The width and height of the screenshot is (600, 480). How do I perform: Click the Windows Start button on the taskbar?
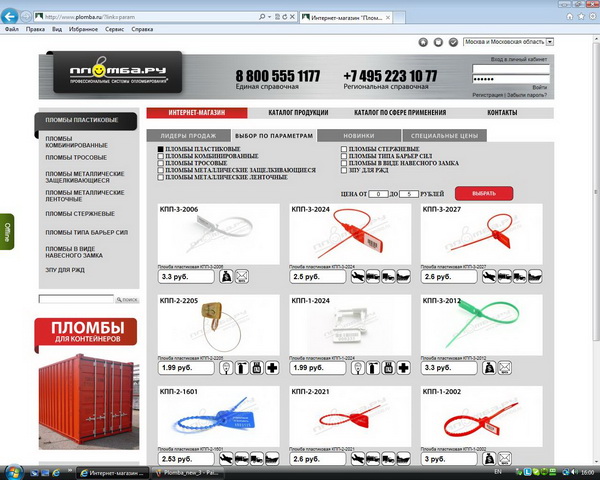click(x=14, y=472)
